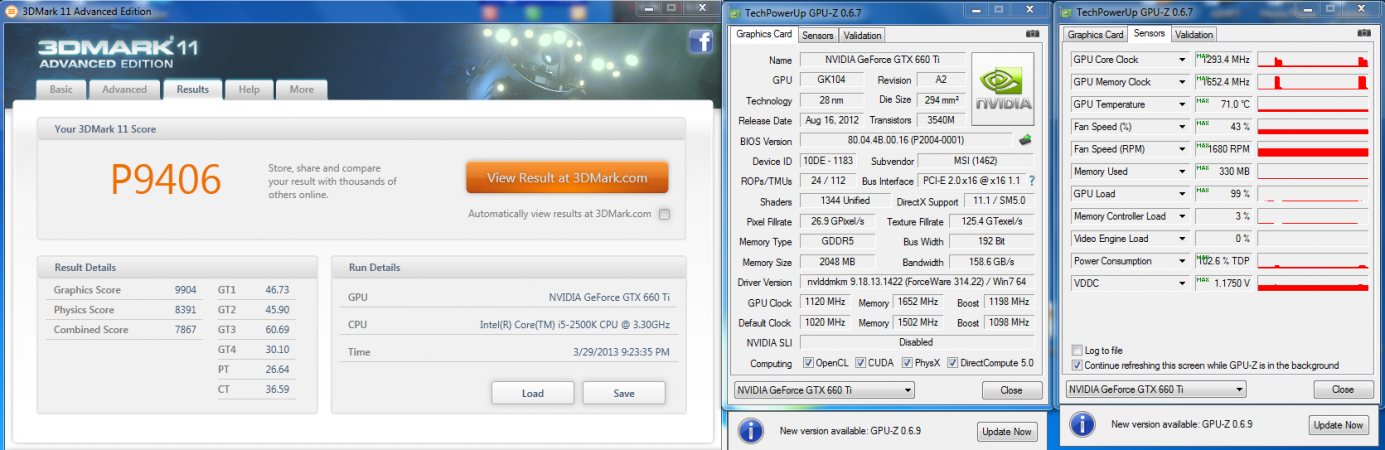Image resolution: width=1385 pixels, height=450 pixels.
Task: Click Update Now below the Sensors GPU-Z window
Action: point(1339,425)
